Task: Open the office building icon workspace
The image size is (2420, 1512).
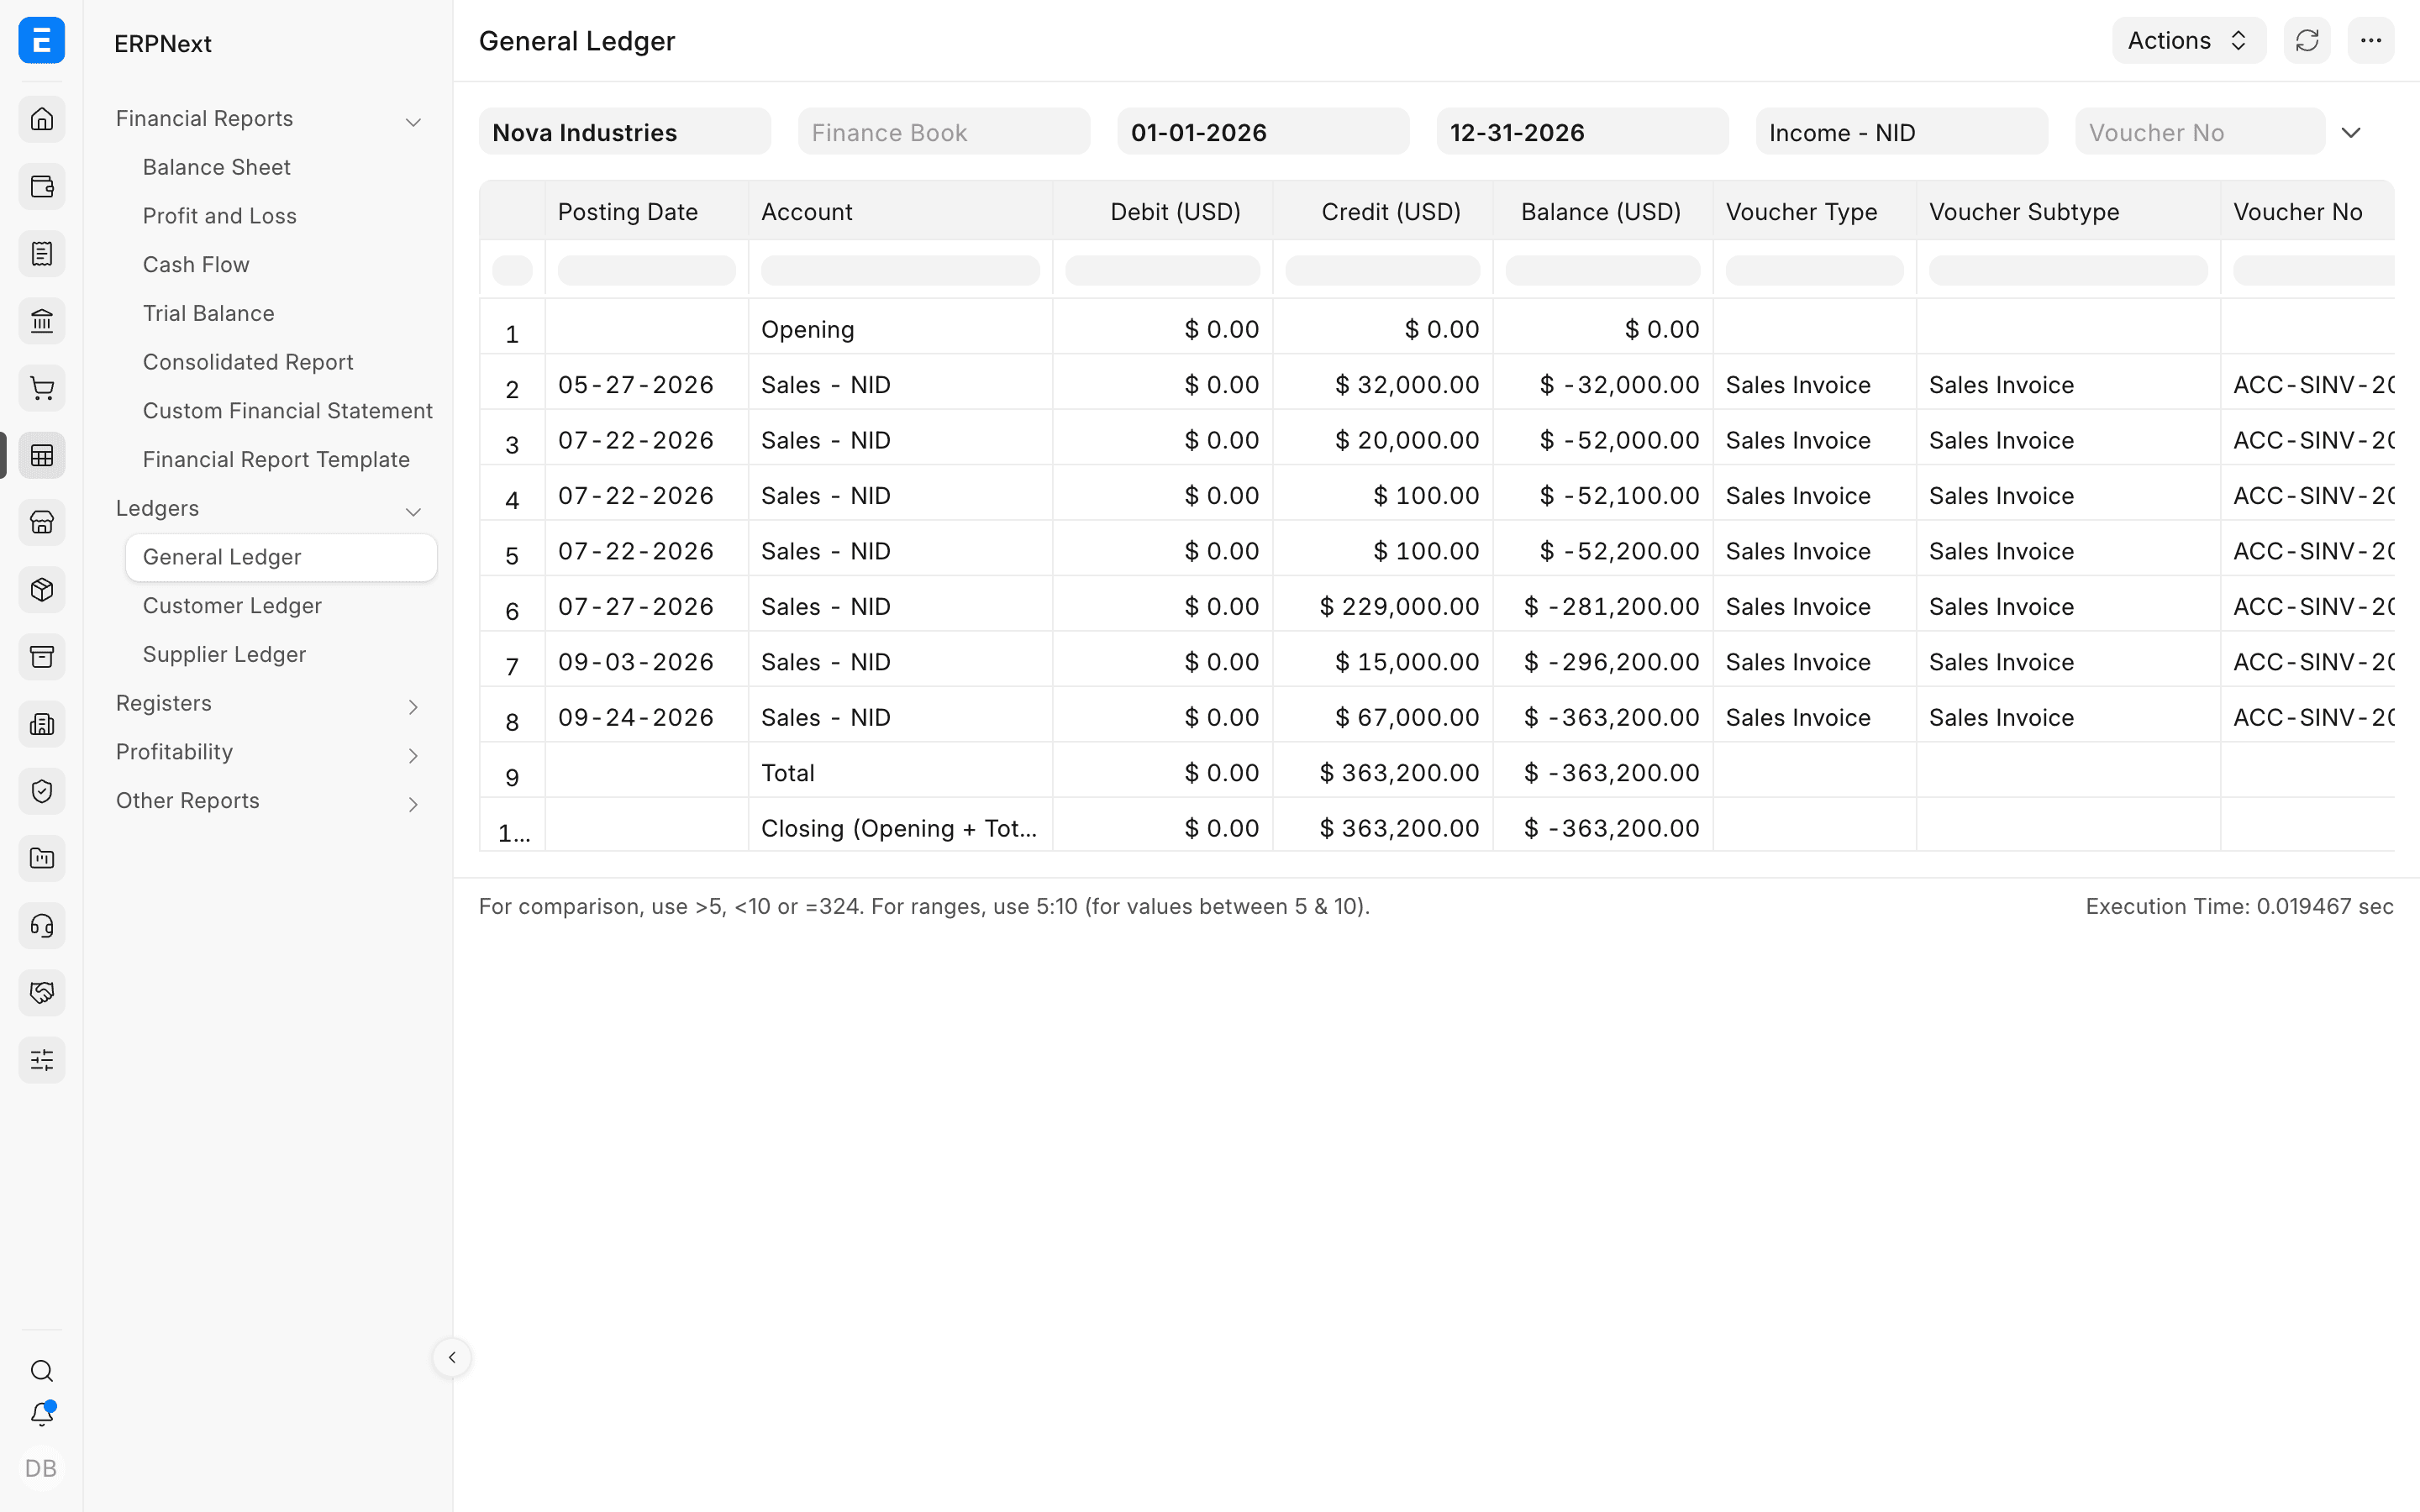Action: (42, 724)
